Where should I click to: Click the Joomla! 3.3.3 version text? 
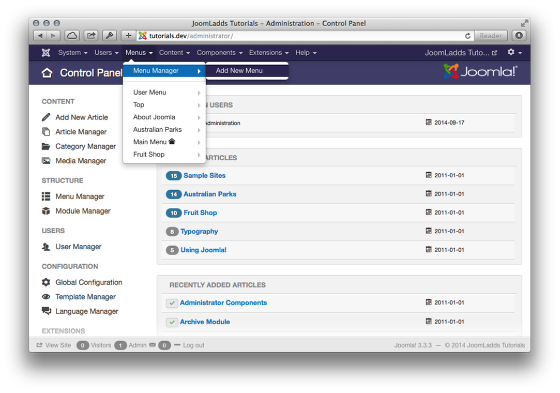(x=413, y=345)
